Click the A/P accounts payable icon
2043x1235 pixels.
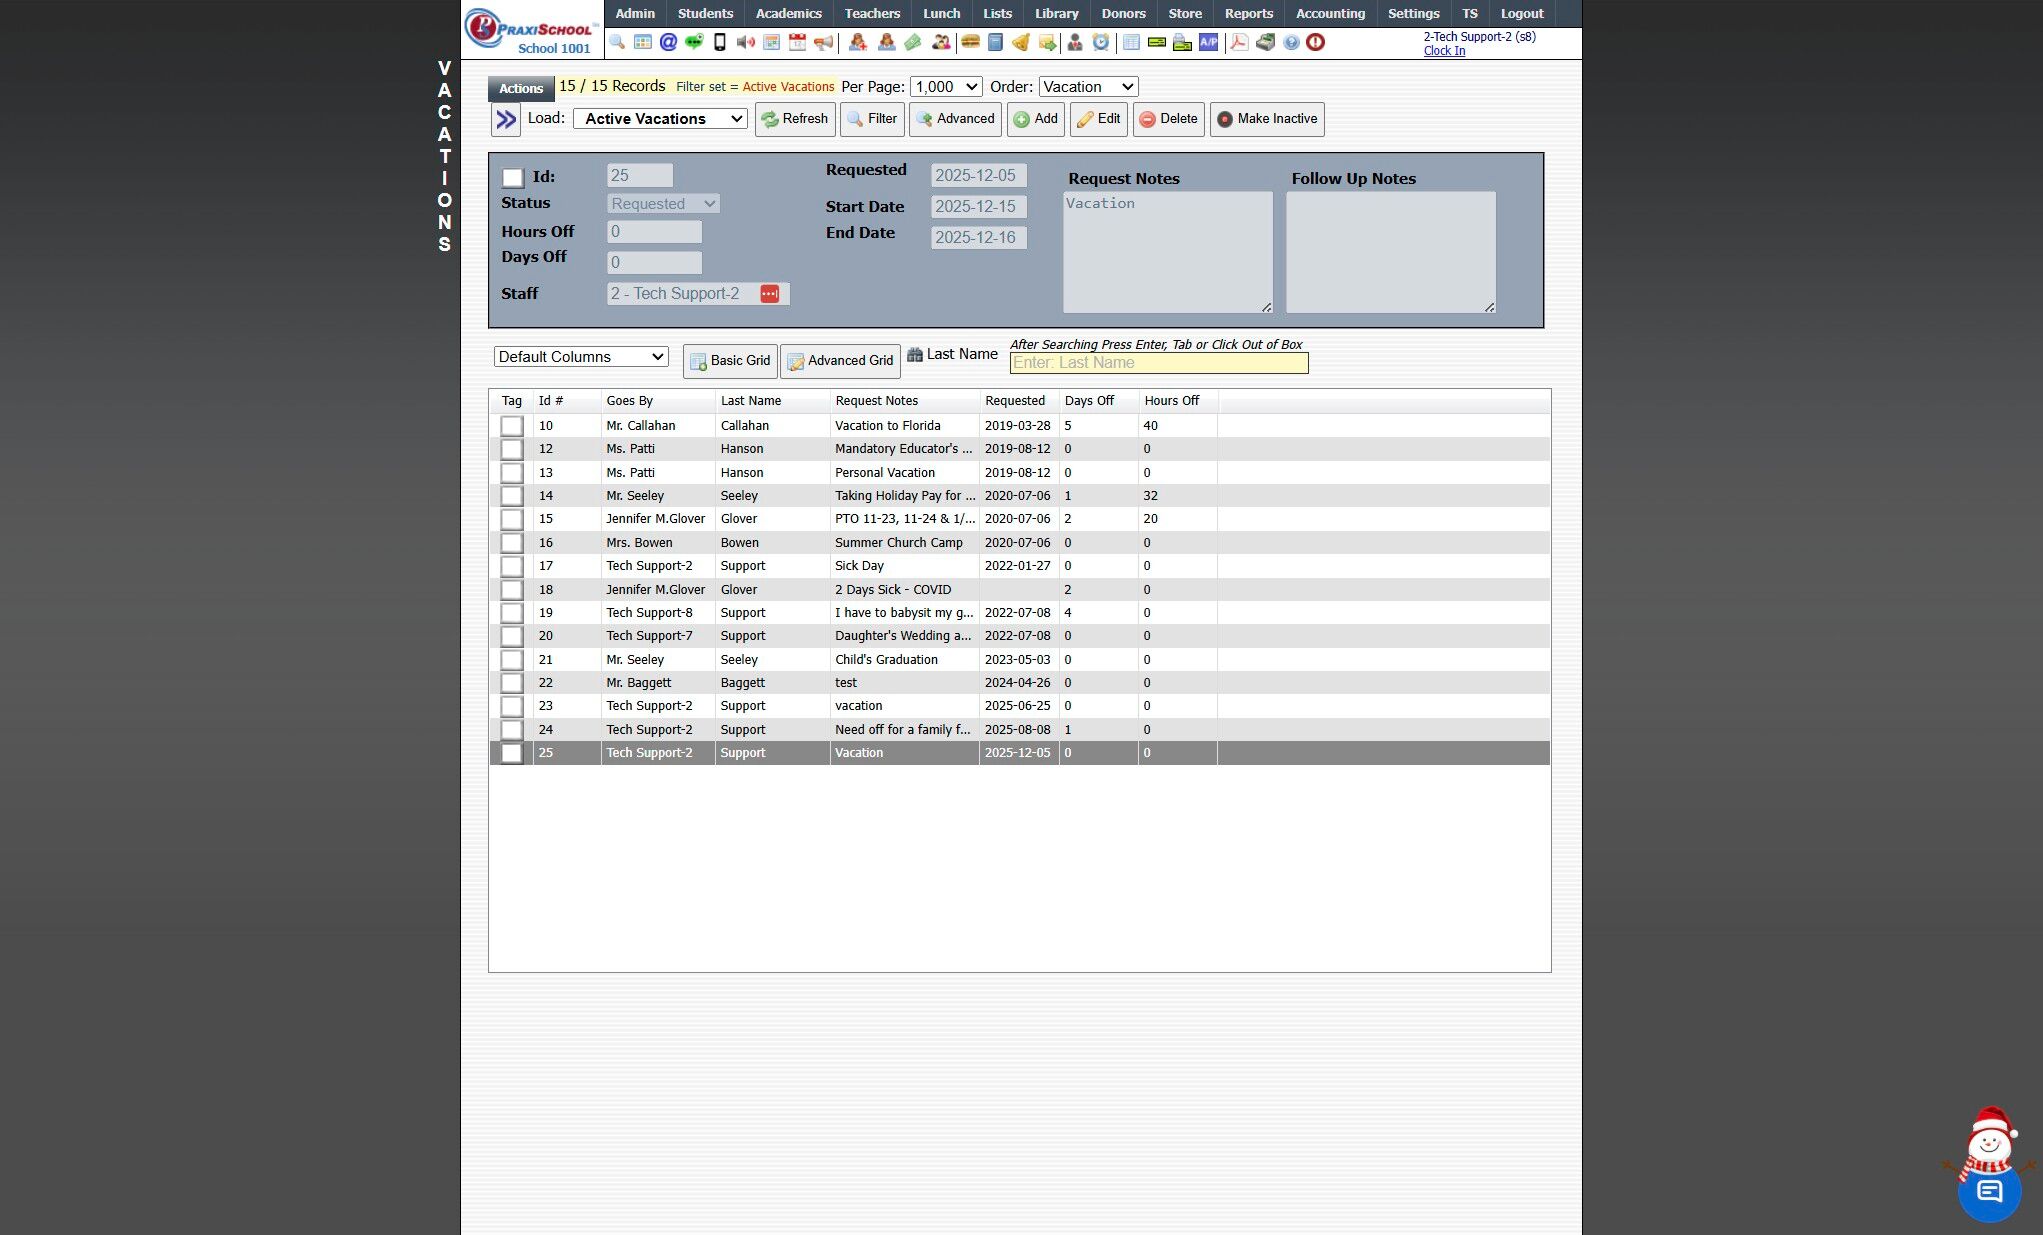[x=1208, y=42]
